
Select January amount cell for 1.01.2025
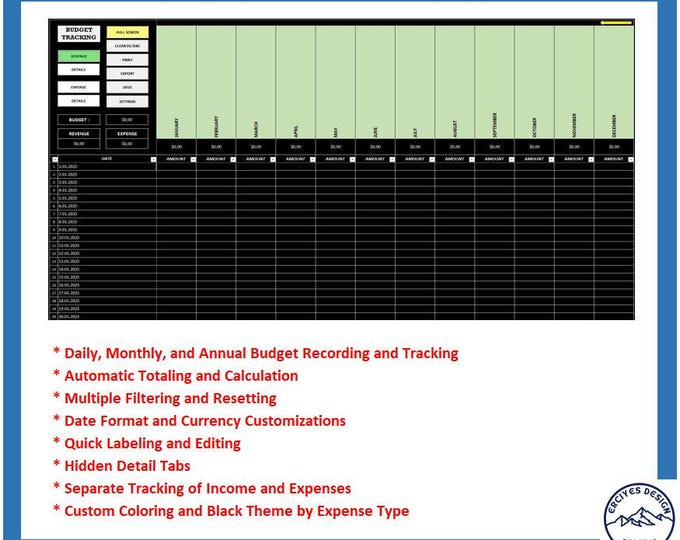(177, 167)
